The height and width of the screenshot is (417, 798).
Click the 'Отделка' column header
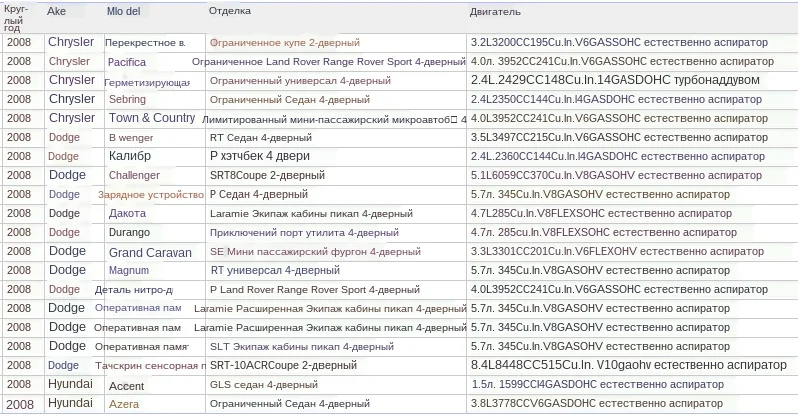[x=230, y=11]
